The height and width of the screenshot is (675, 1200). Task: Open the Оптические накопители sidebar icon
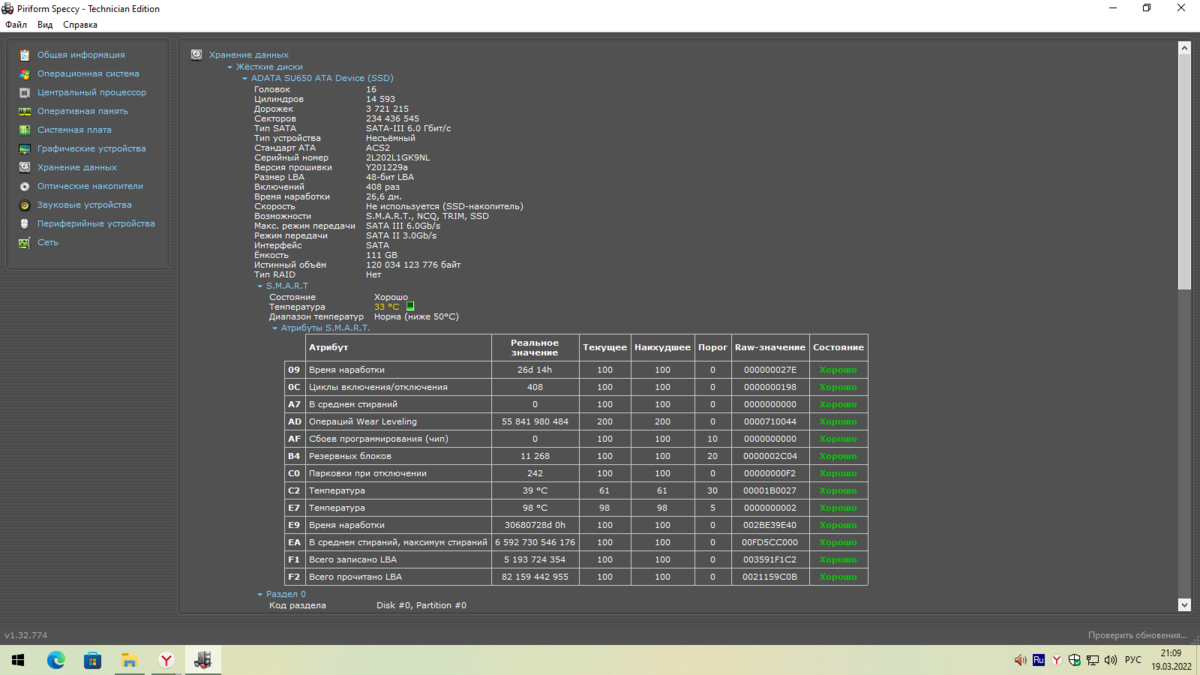[25, 186]
